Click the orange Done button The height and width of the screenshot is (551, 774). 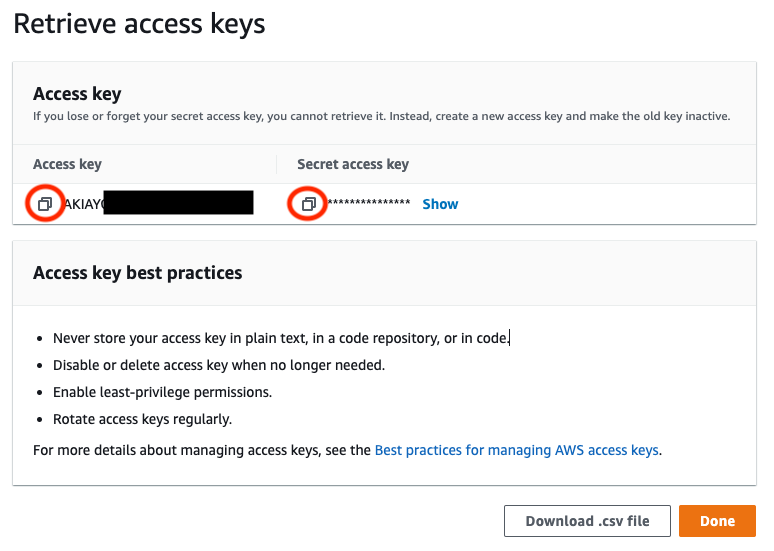click(x=717, y=521)
